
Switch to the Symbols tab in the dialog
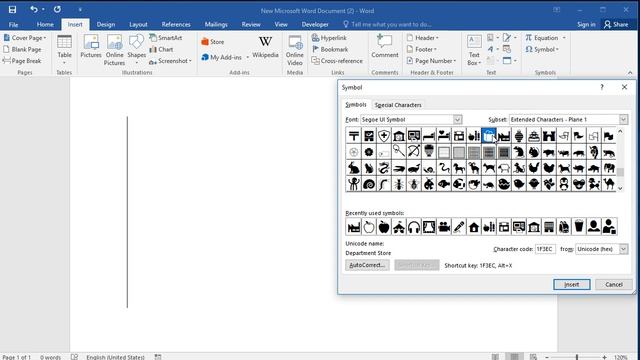[x=356, y=105]
